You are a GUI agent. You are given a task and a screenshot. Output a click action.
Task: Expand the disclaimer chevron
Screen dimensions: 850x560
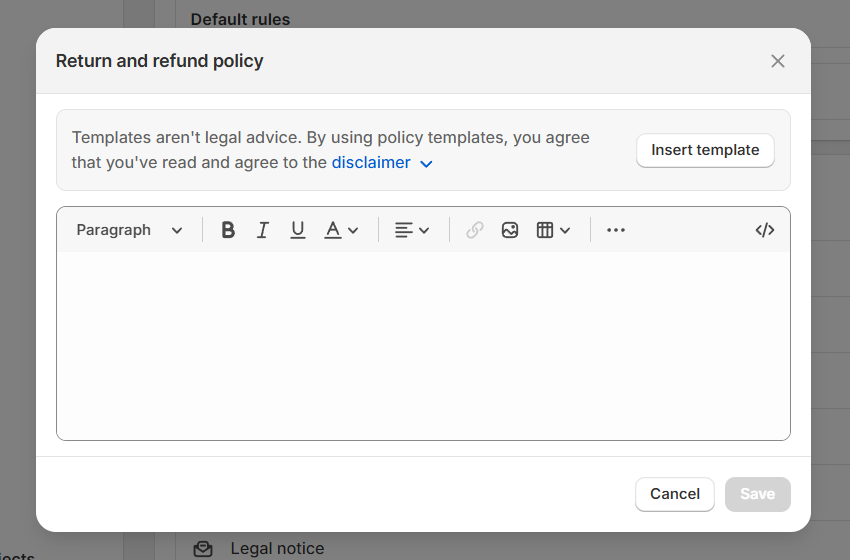point(427,164)
